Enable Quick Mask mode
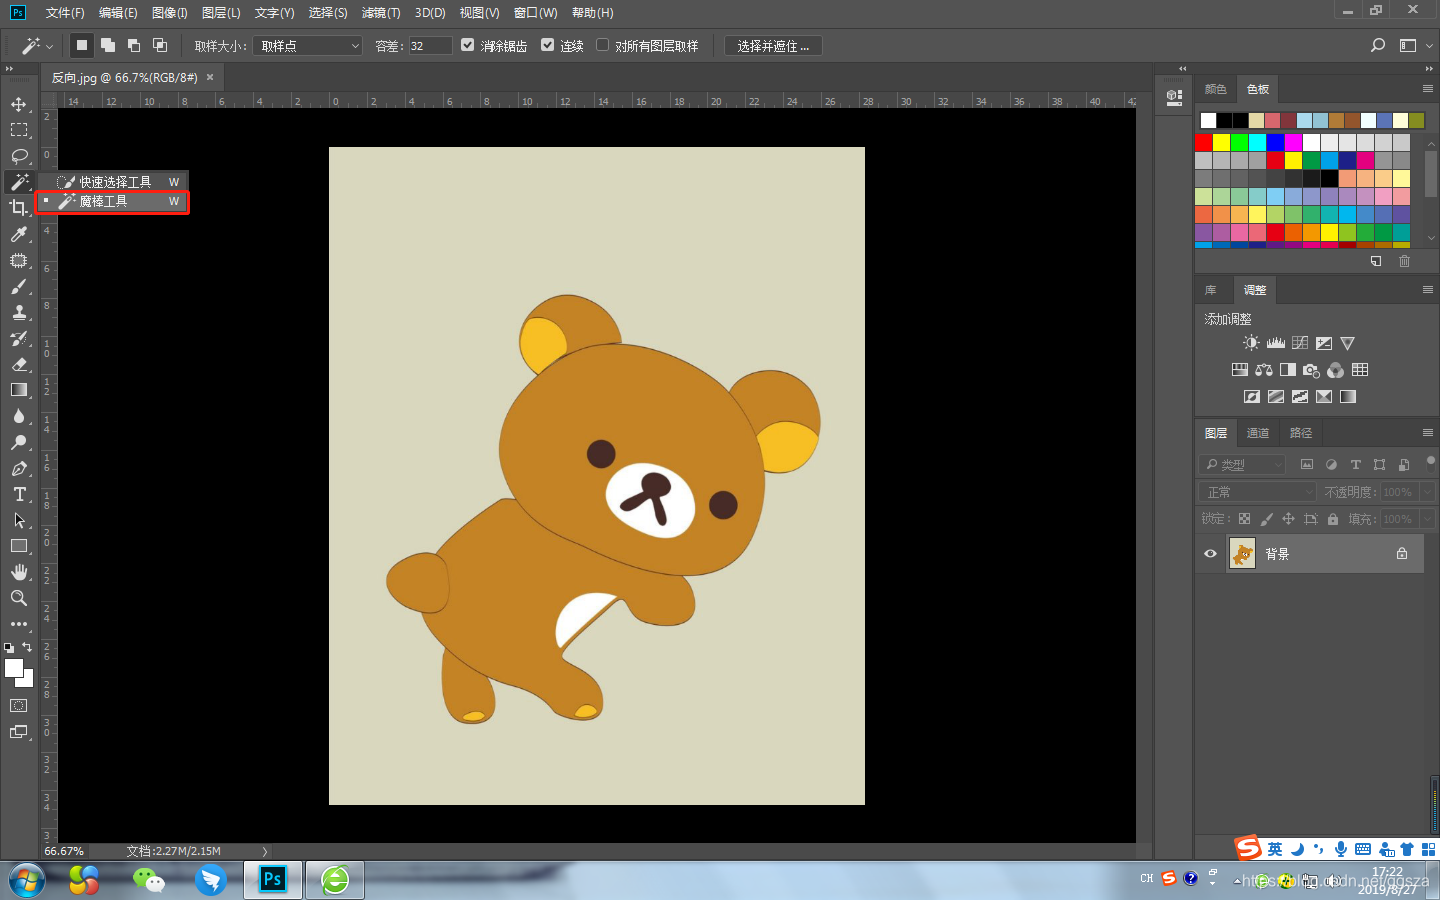Image resolution: width=1440 pixels, height=900 pixels. [19, 706]
